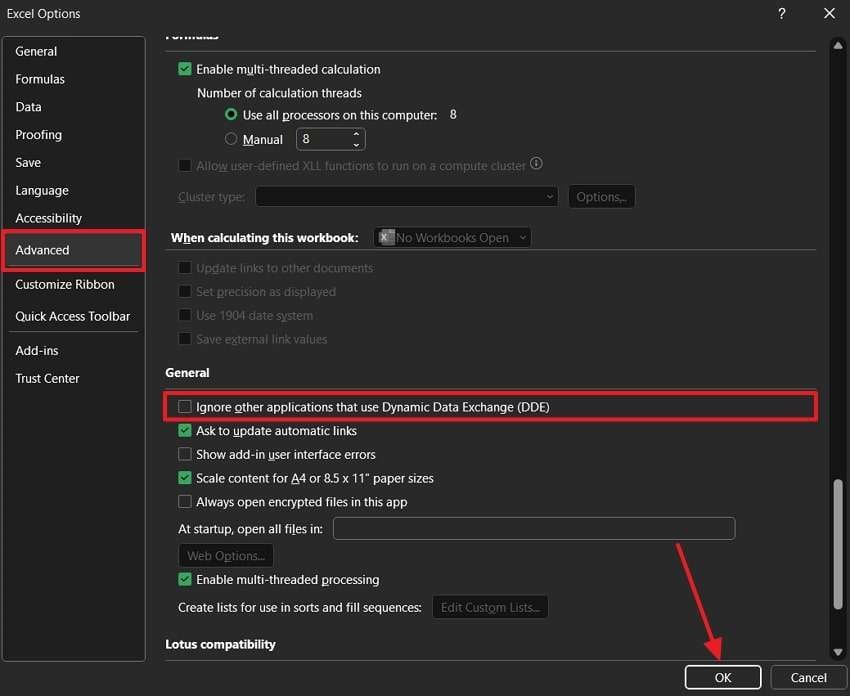
Task: Close the Excel Options dialog
Action: 829,14
